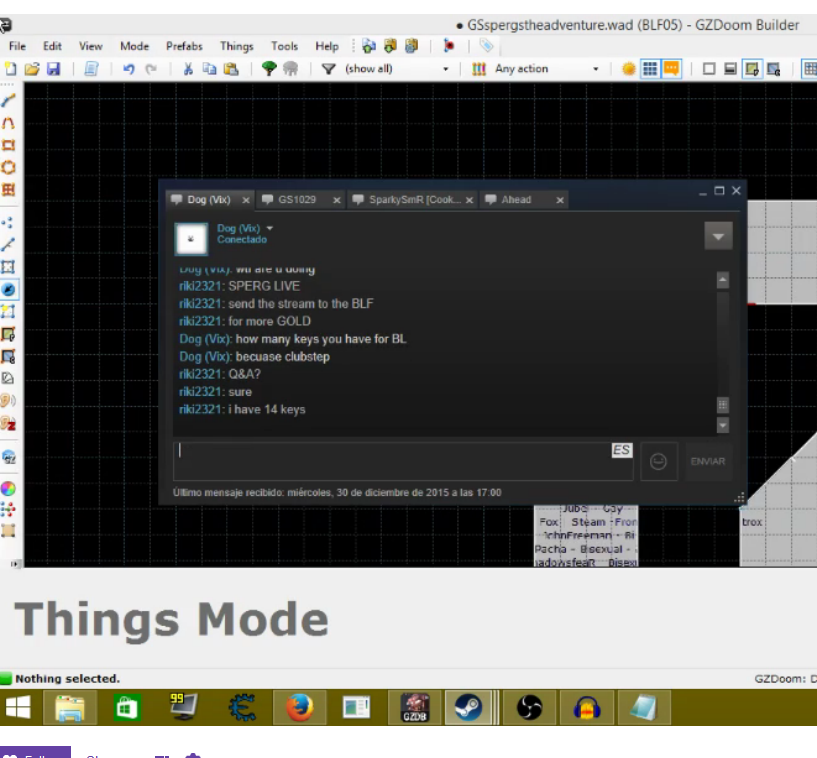Open the emoticon picker in the chat
This screenshot has height=758, width=817.
click(658, 462)
